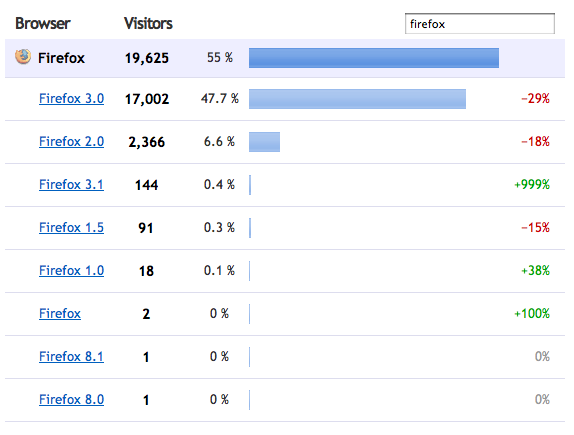Open the Firefox 8.1 link
This screenshot has height=435, width=574.
pyautogui.click(x=71, y=356)
